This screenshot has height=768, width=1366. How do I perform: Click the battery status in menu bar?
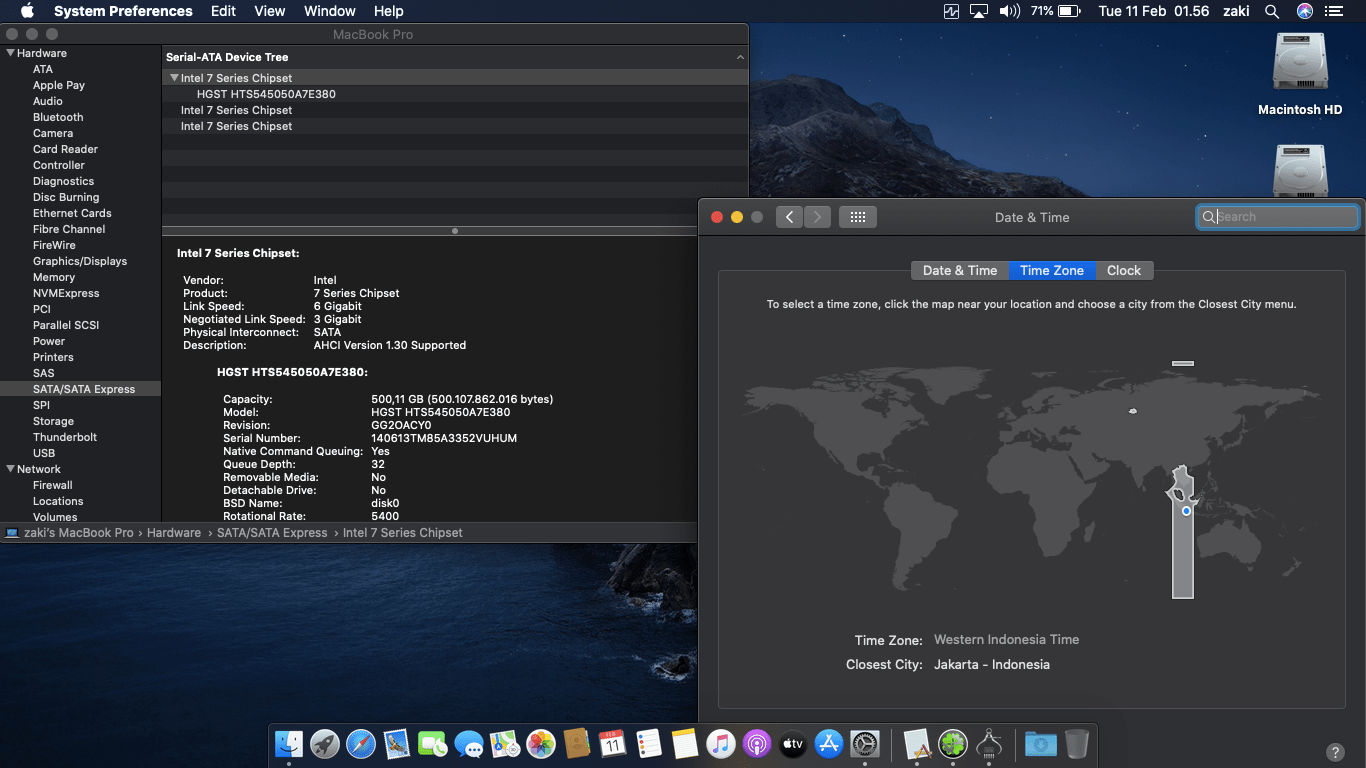(1056, 11)
